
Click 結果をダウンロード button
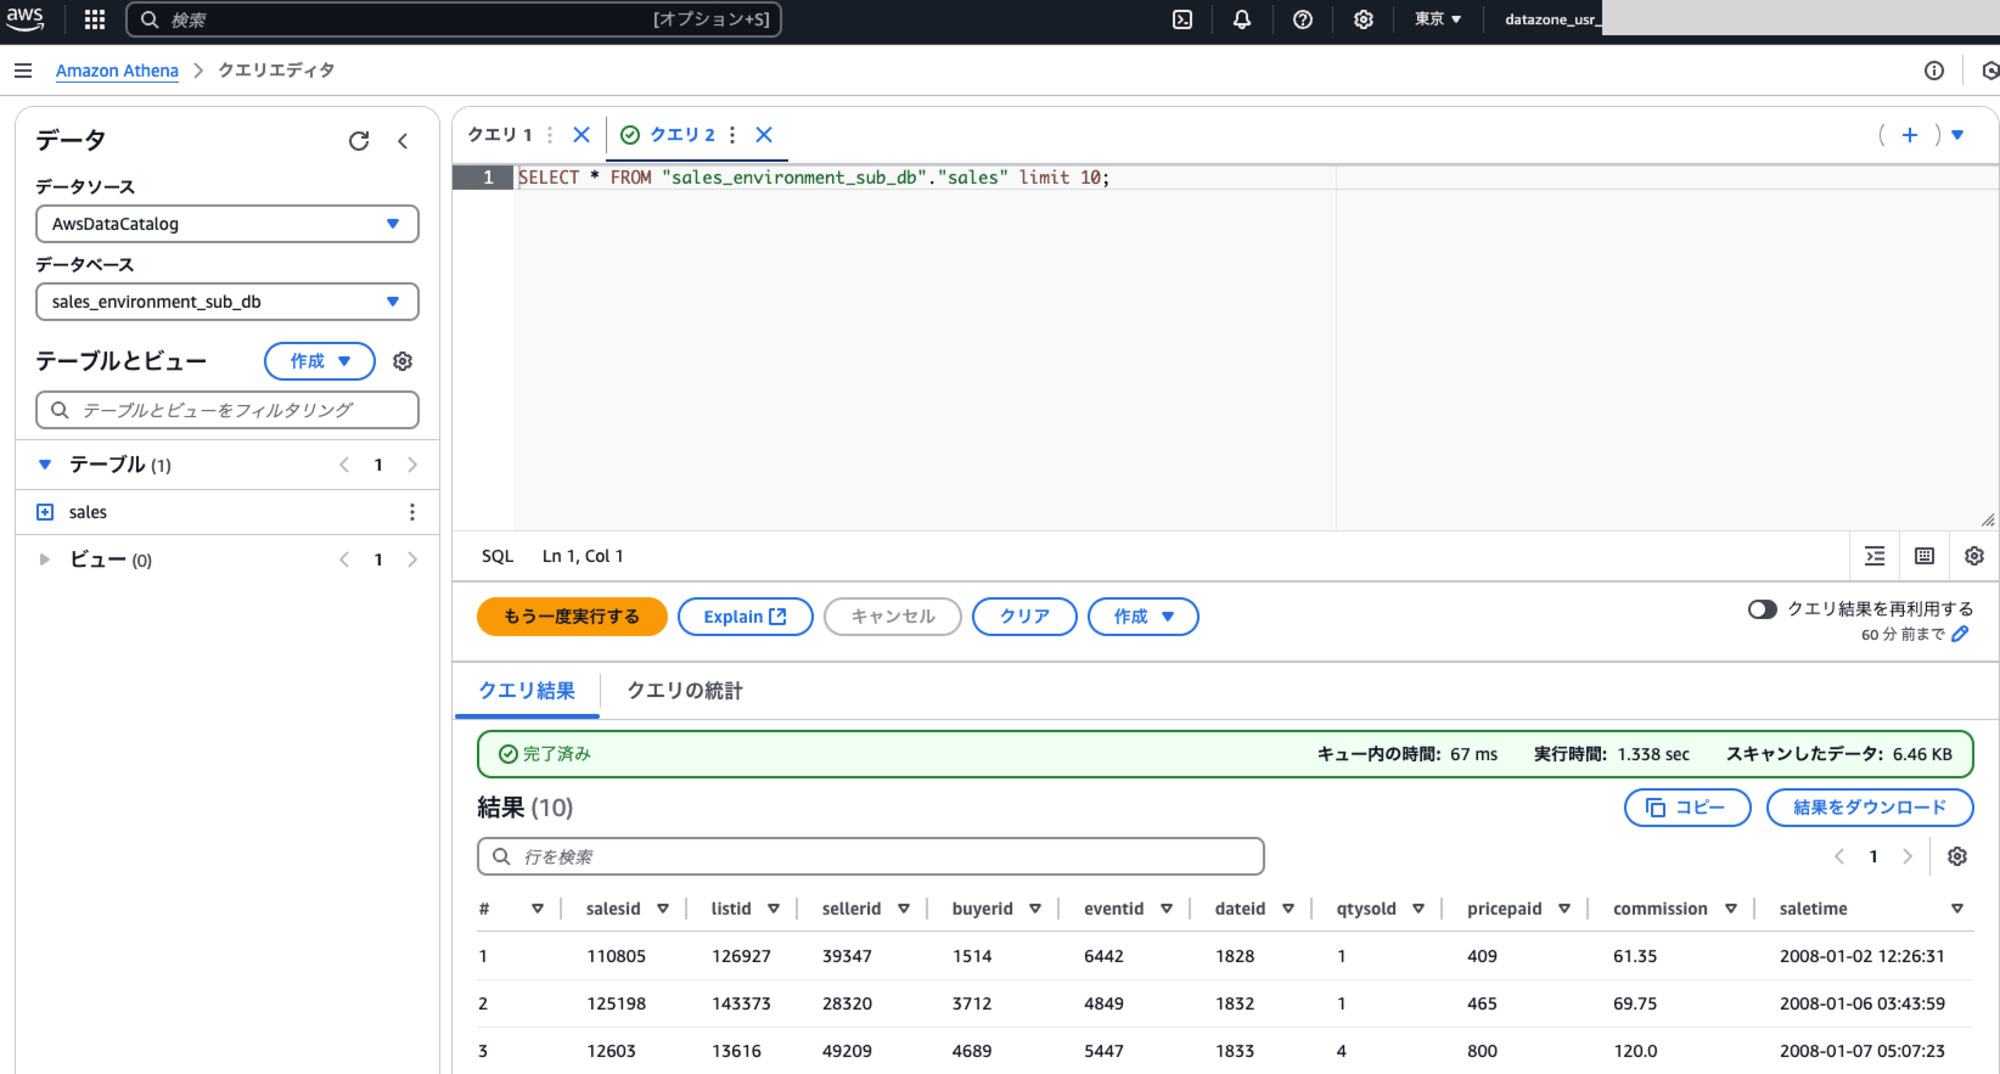pyautogui.click(x=1869, y=807)
